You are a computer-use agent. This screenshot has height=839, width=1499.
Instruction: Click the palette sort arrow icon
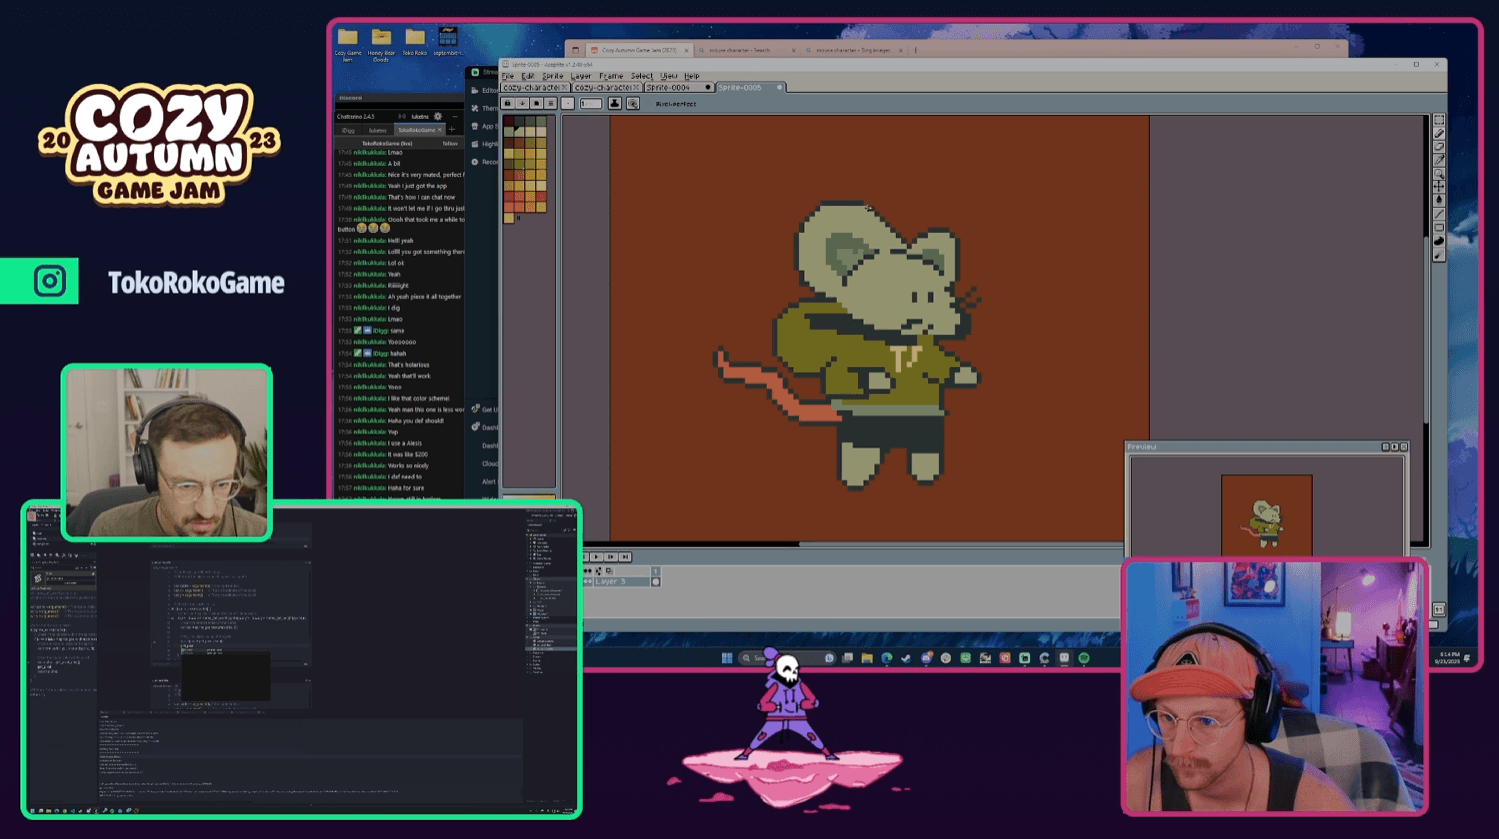click(x=522, y=103)
